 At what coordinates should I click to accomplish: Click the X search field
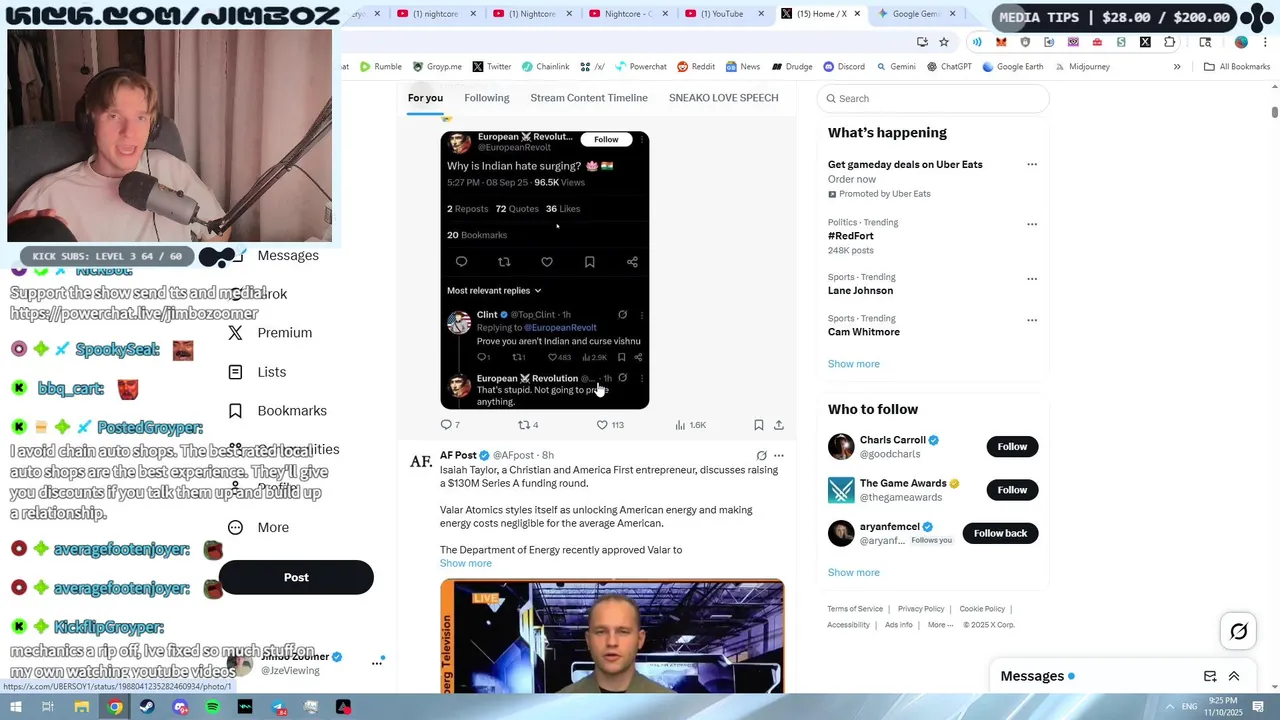(933, 98)
